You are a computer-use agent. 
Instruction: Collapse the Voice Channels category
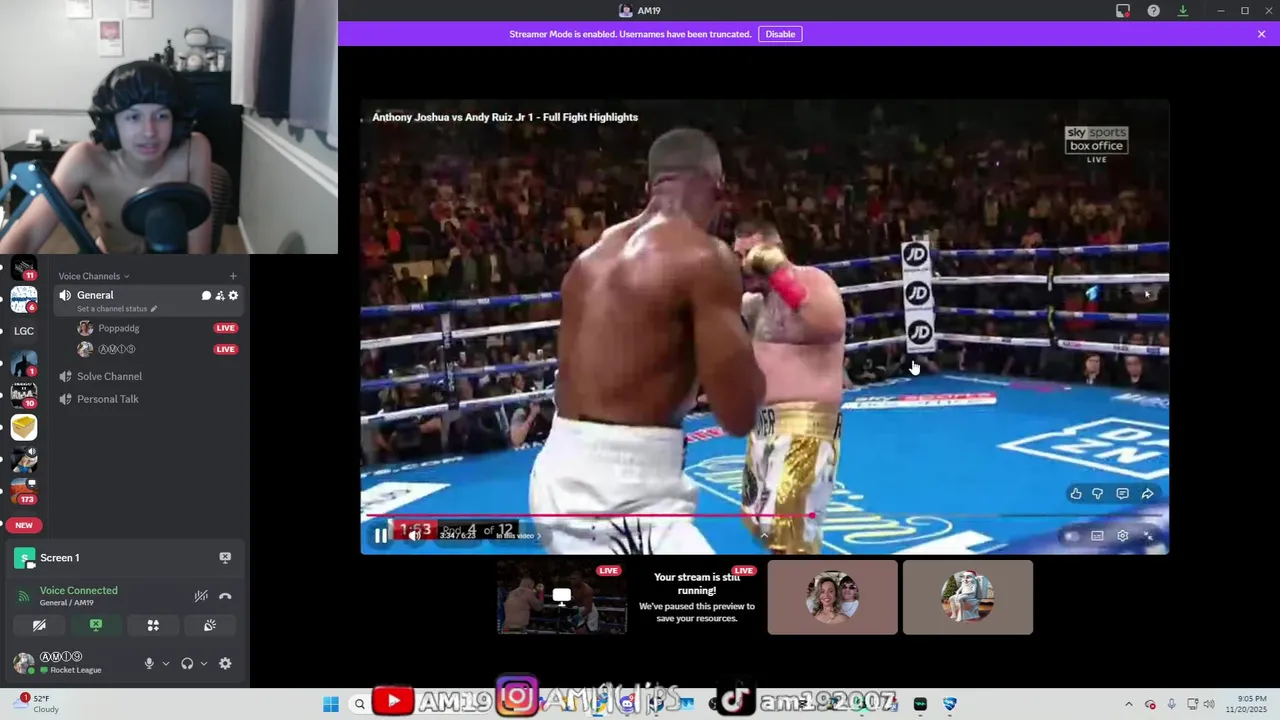pyautogui.click(x=93, y=276)
